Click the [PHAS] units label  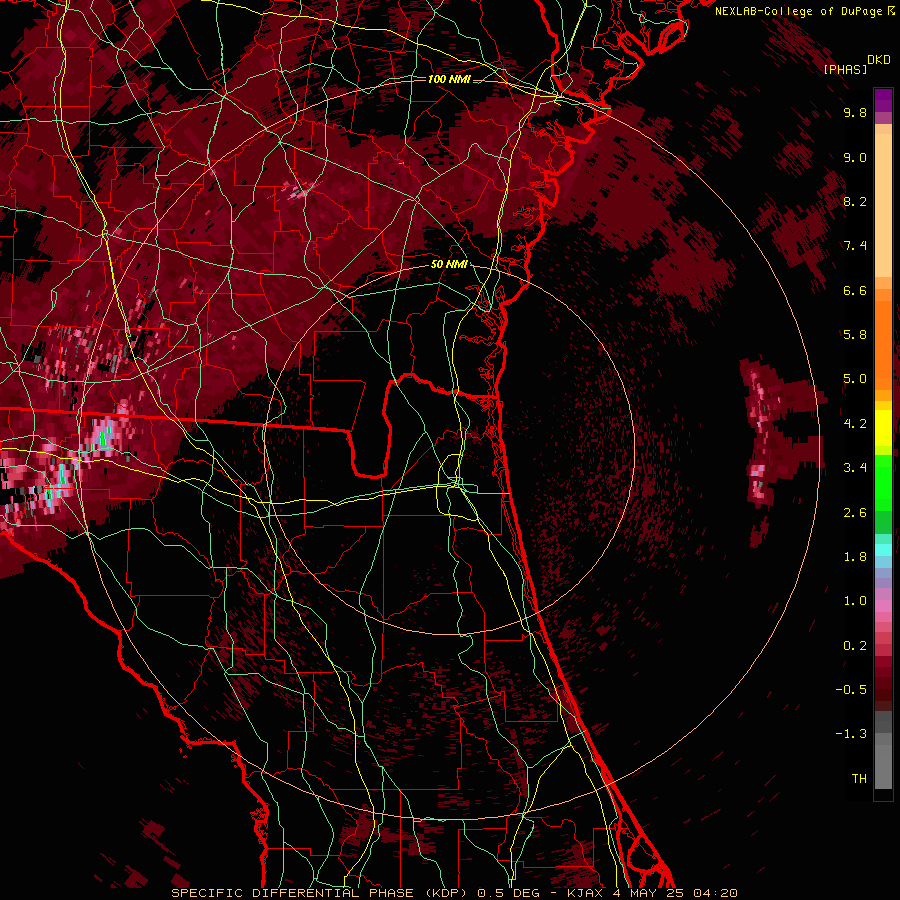[845, 69]
